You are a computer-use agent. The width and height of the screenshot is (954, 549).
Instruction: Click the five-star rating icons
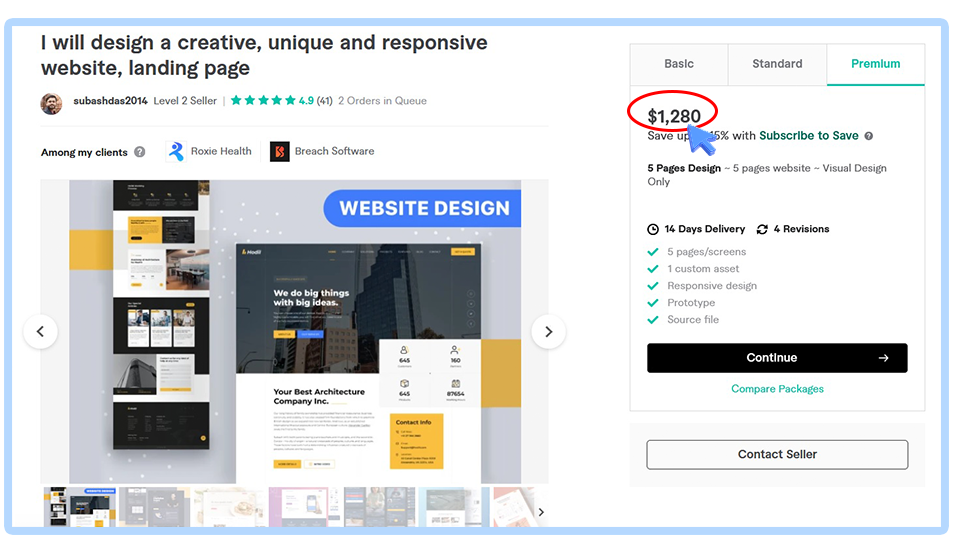[263, 101]
